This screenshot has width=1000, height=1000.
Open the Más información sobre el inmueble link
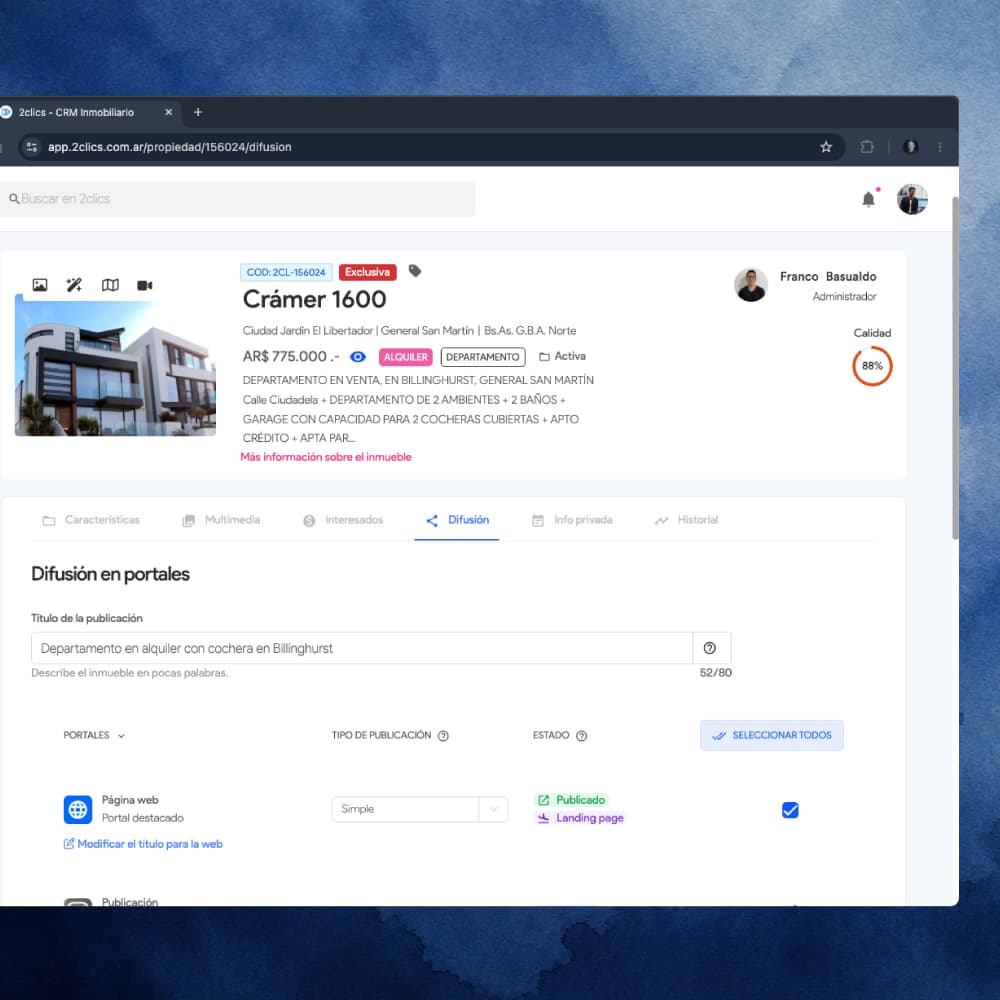326,457
